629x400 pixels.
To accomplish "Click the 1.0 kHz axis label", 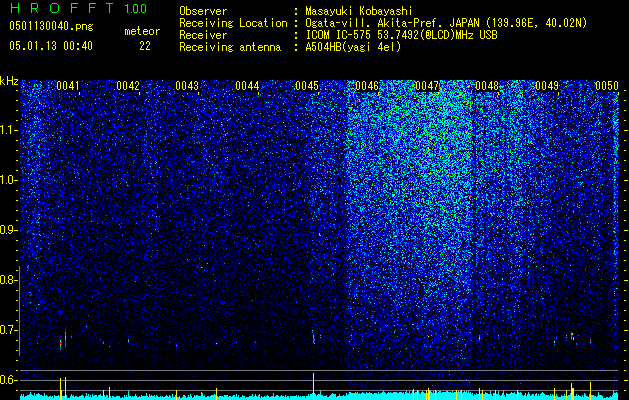I will pos(8,180).
